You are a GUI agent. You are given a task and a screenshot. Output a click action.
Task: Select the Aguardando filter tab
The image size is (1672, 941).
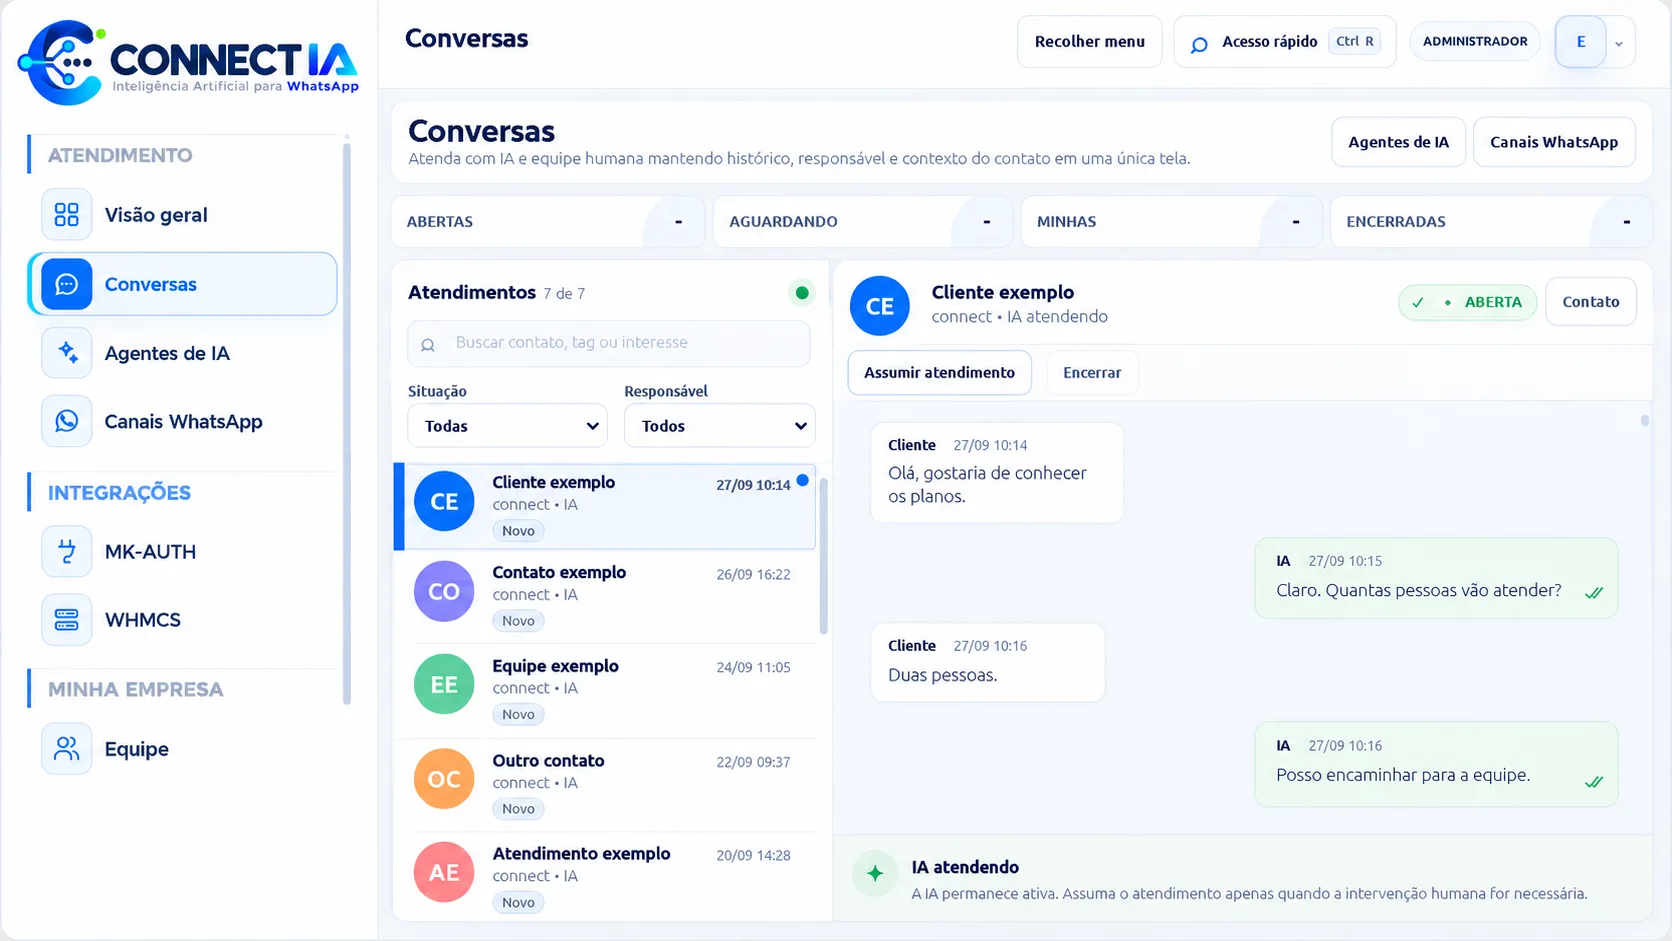pyautogui.click(x=863, y=221)
